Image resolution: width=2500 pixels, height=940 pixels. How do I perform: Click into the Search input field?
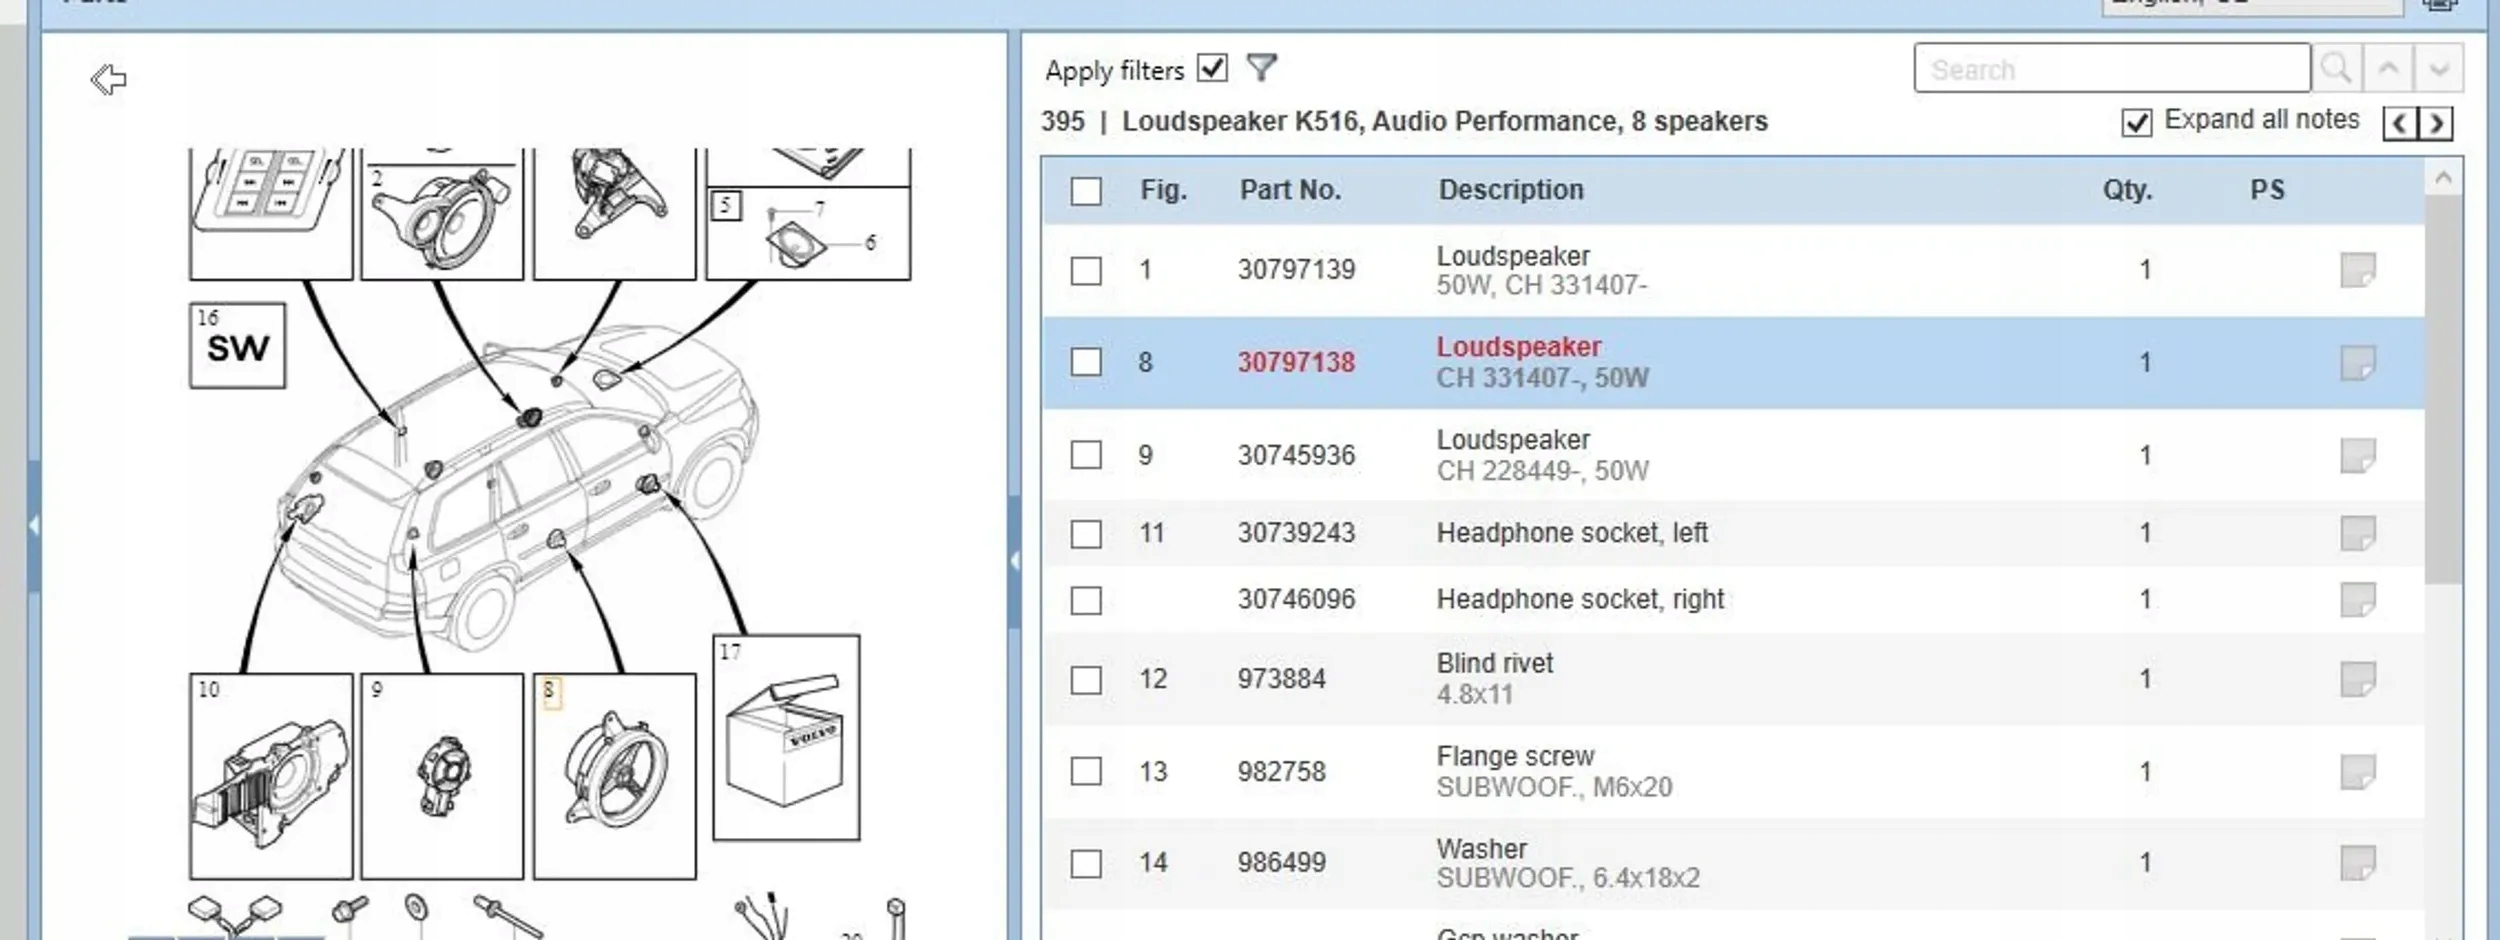pos(2112,68)
